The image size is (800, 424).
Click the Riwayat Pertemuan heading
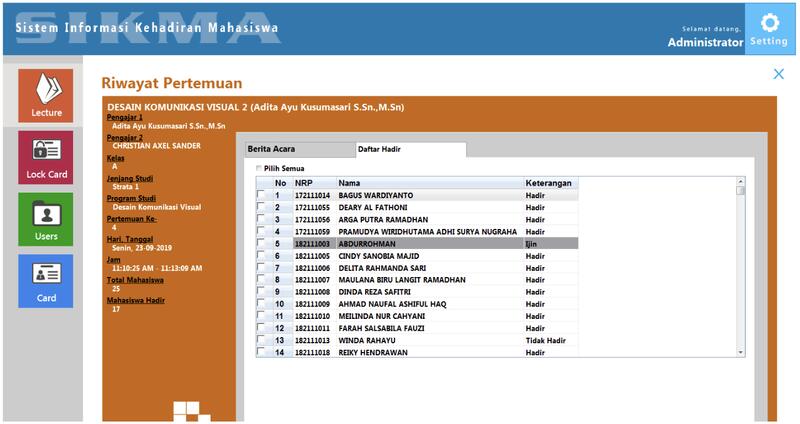tap(171, 83)
